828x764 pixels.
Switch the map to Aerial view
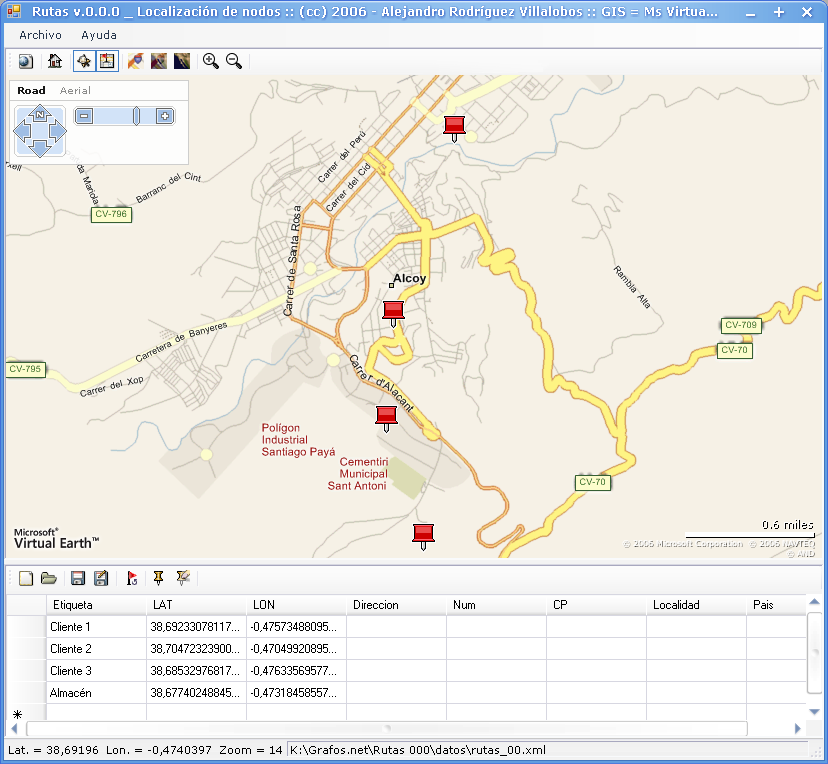pos(75,91)
